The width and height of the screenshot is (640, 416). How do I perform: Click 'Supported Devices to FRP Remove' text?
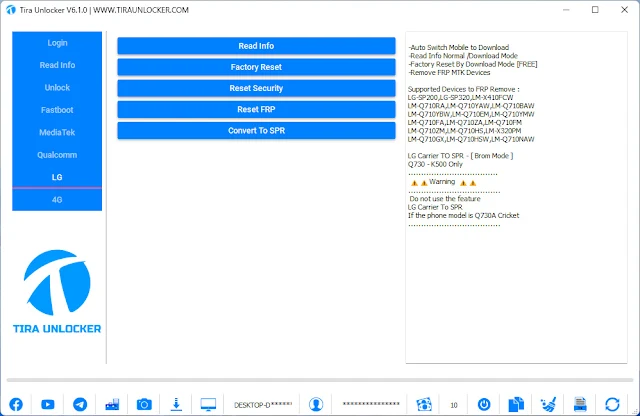(464, 89)
